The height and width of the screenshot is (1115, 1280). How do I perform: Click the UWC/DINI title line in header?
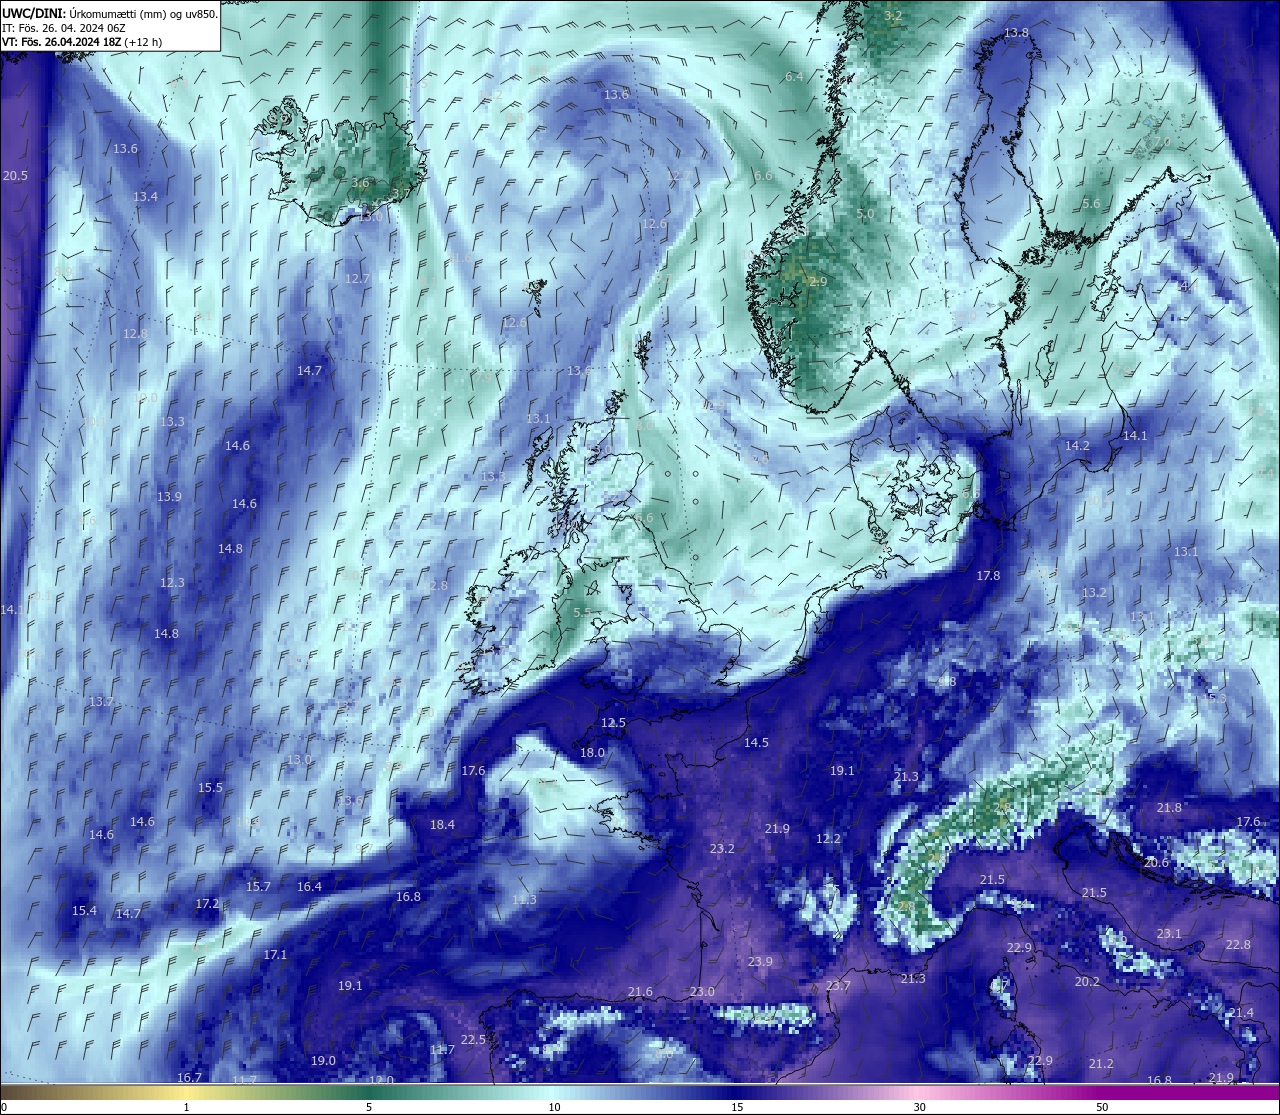tap(109, 13)
